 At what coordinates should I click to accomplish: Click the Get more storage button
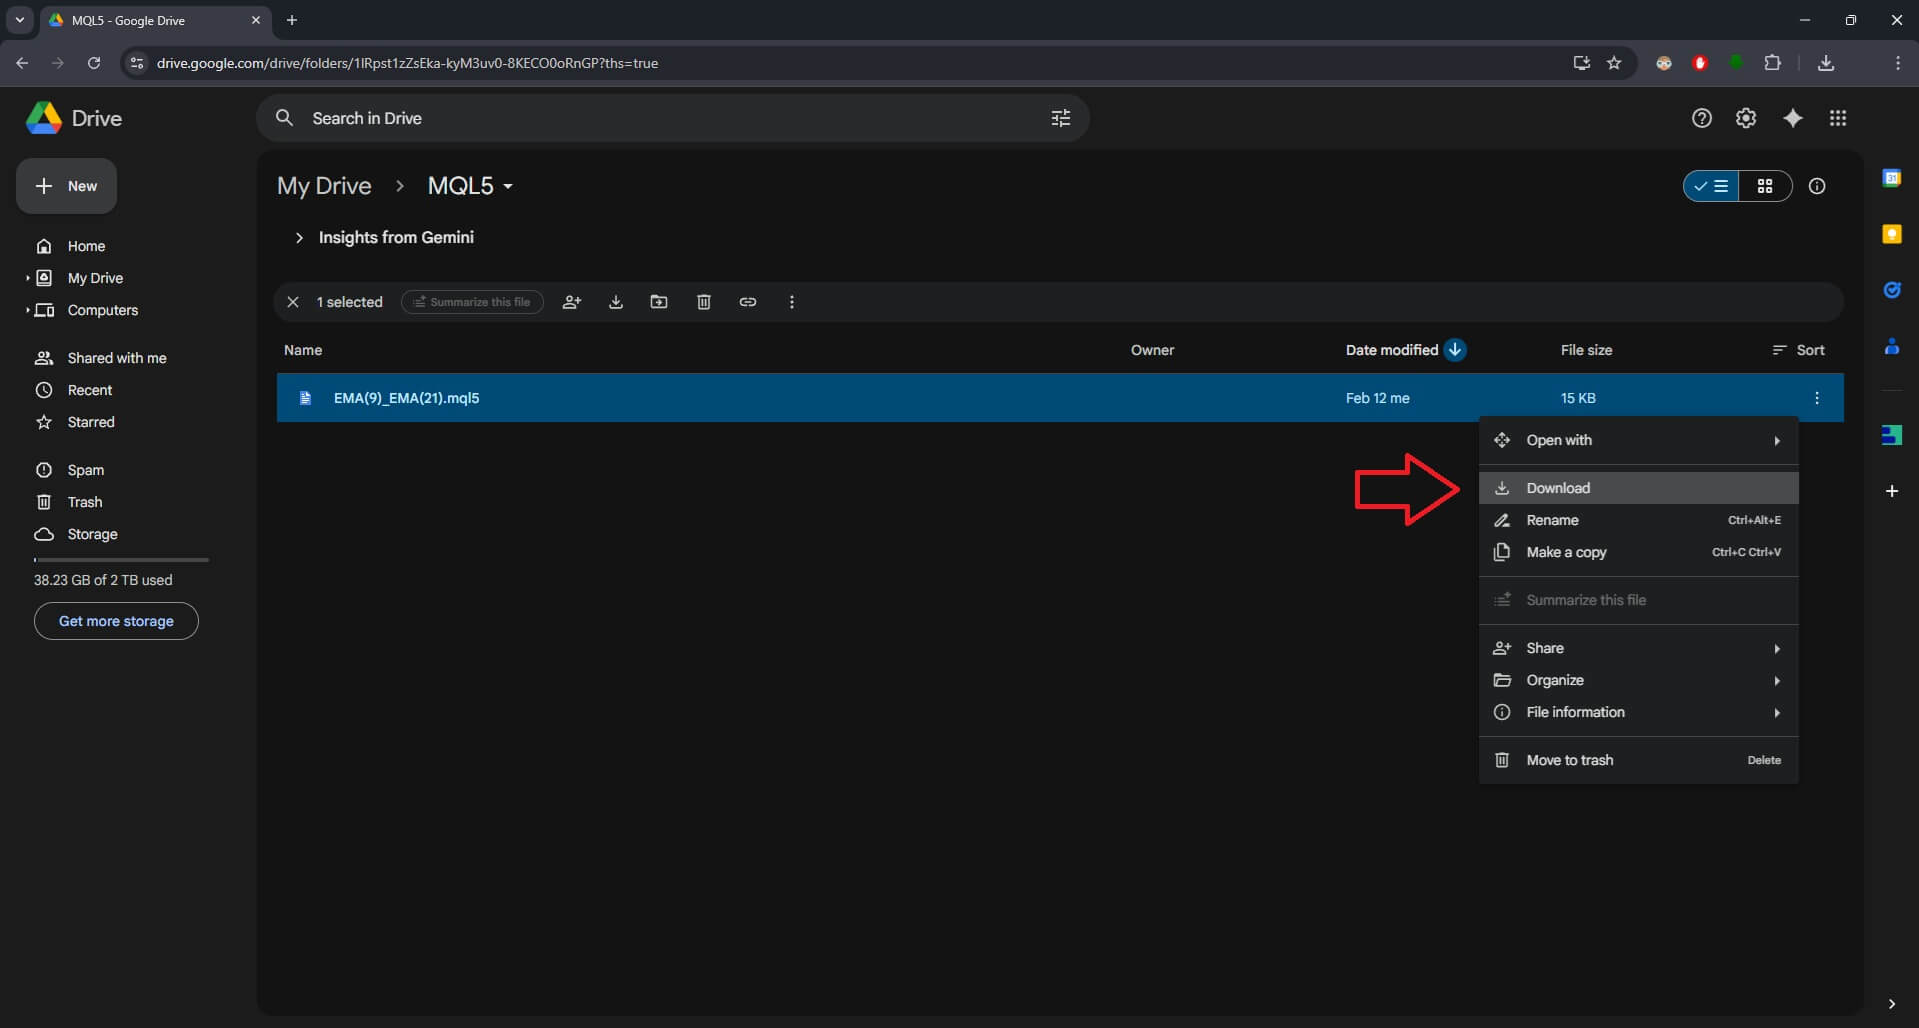pyautogui.click(x=116, y=621)
